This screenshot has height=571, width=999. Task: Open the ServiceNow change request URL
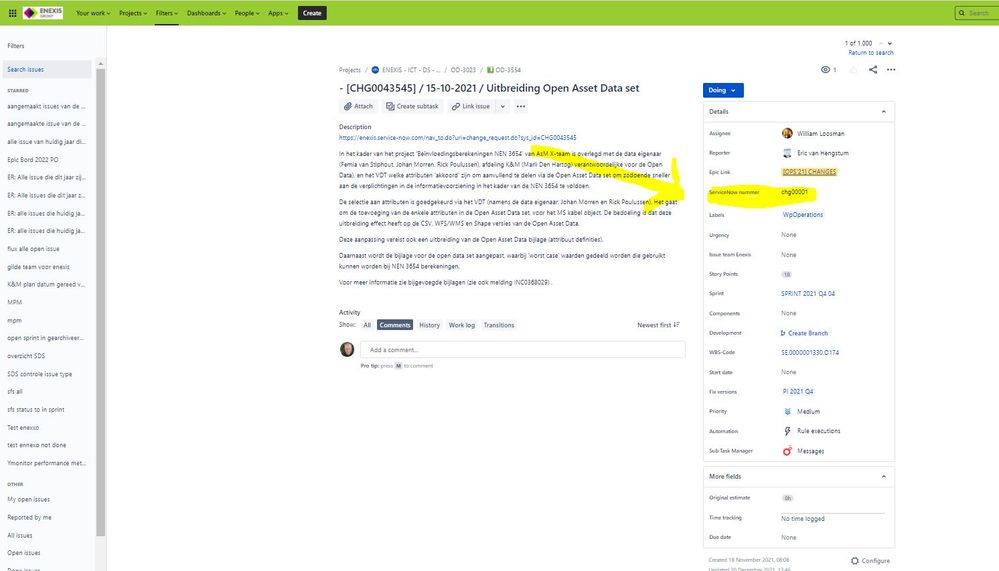click(x=457, y=138)
